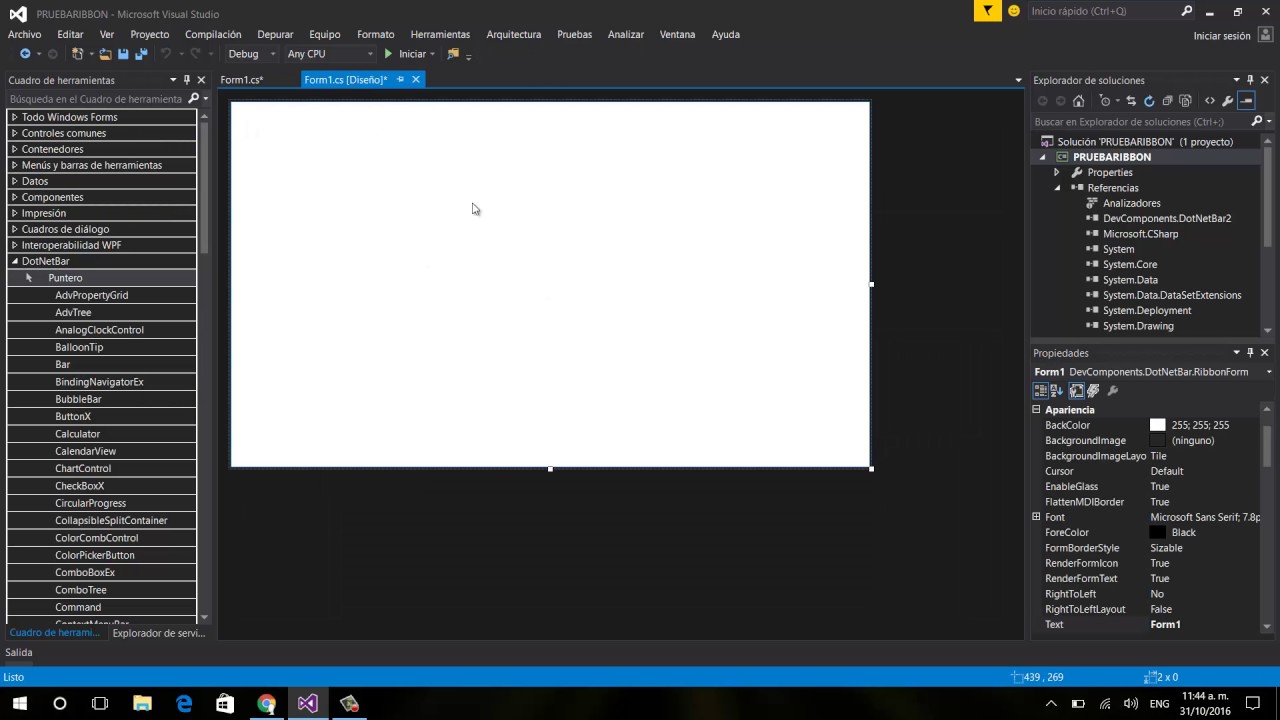
Task: Click the Iniciar sesión link
Action: click(1222, 36)
